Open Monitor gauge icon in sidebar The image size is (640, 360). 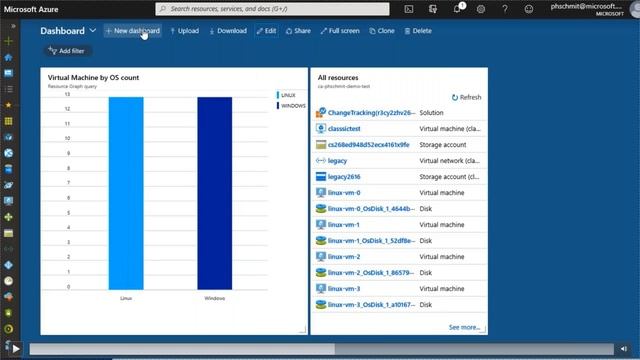click(x=8, y=281)
